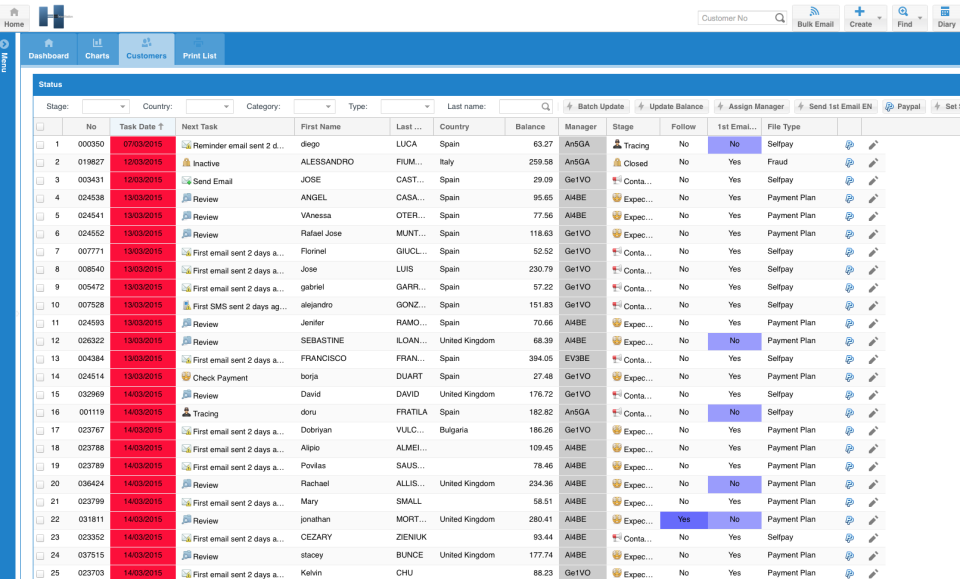Tick the select-all checkbox in the header
Image resolution: width=960 pixels, height=579 pixels.
pos(42,126)
